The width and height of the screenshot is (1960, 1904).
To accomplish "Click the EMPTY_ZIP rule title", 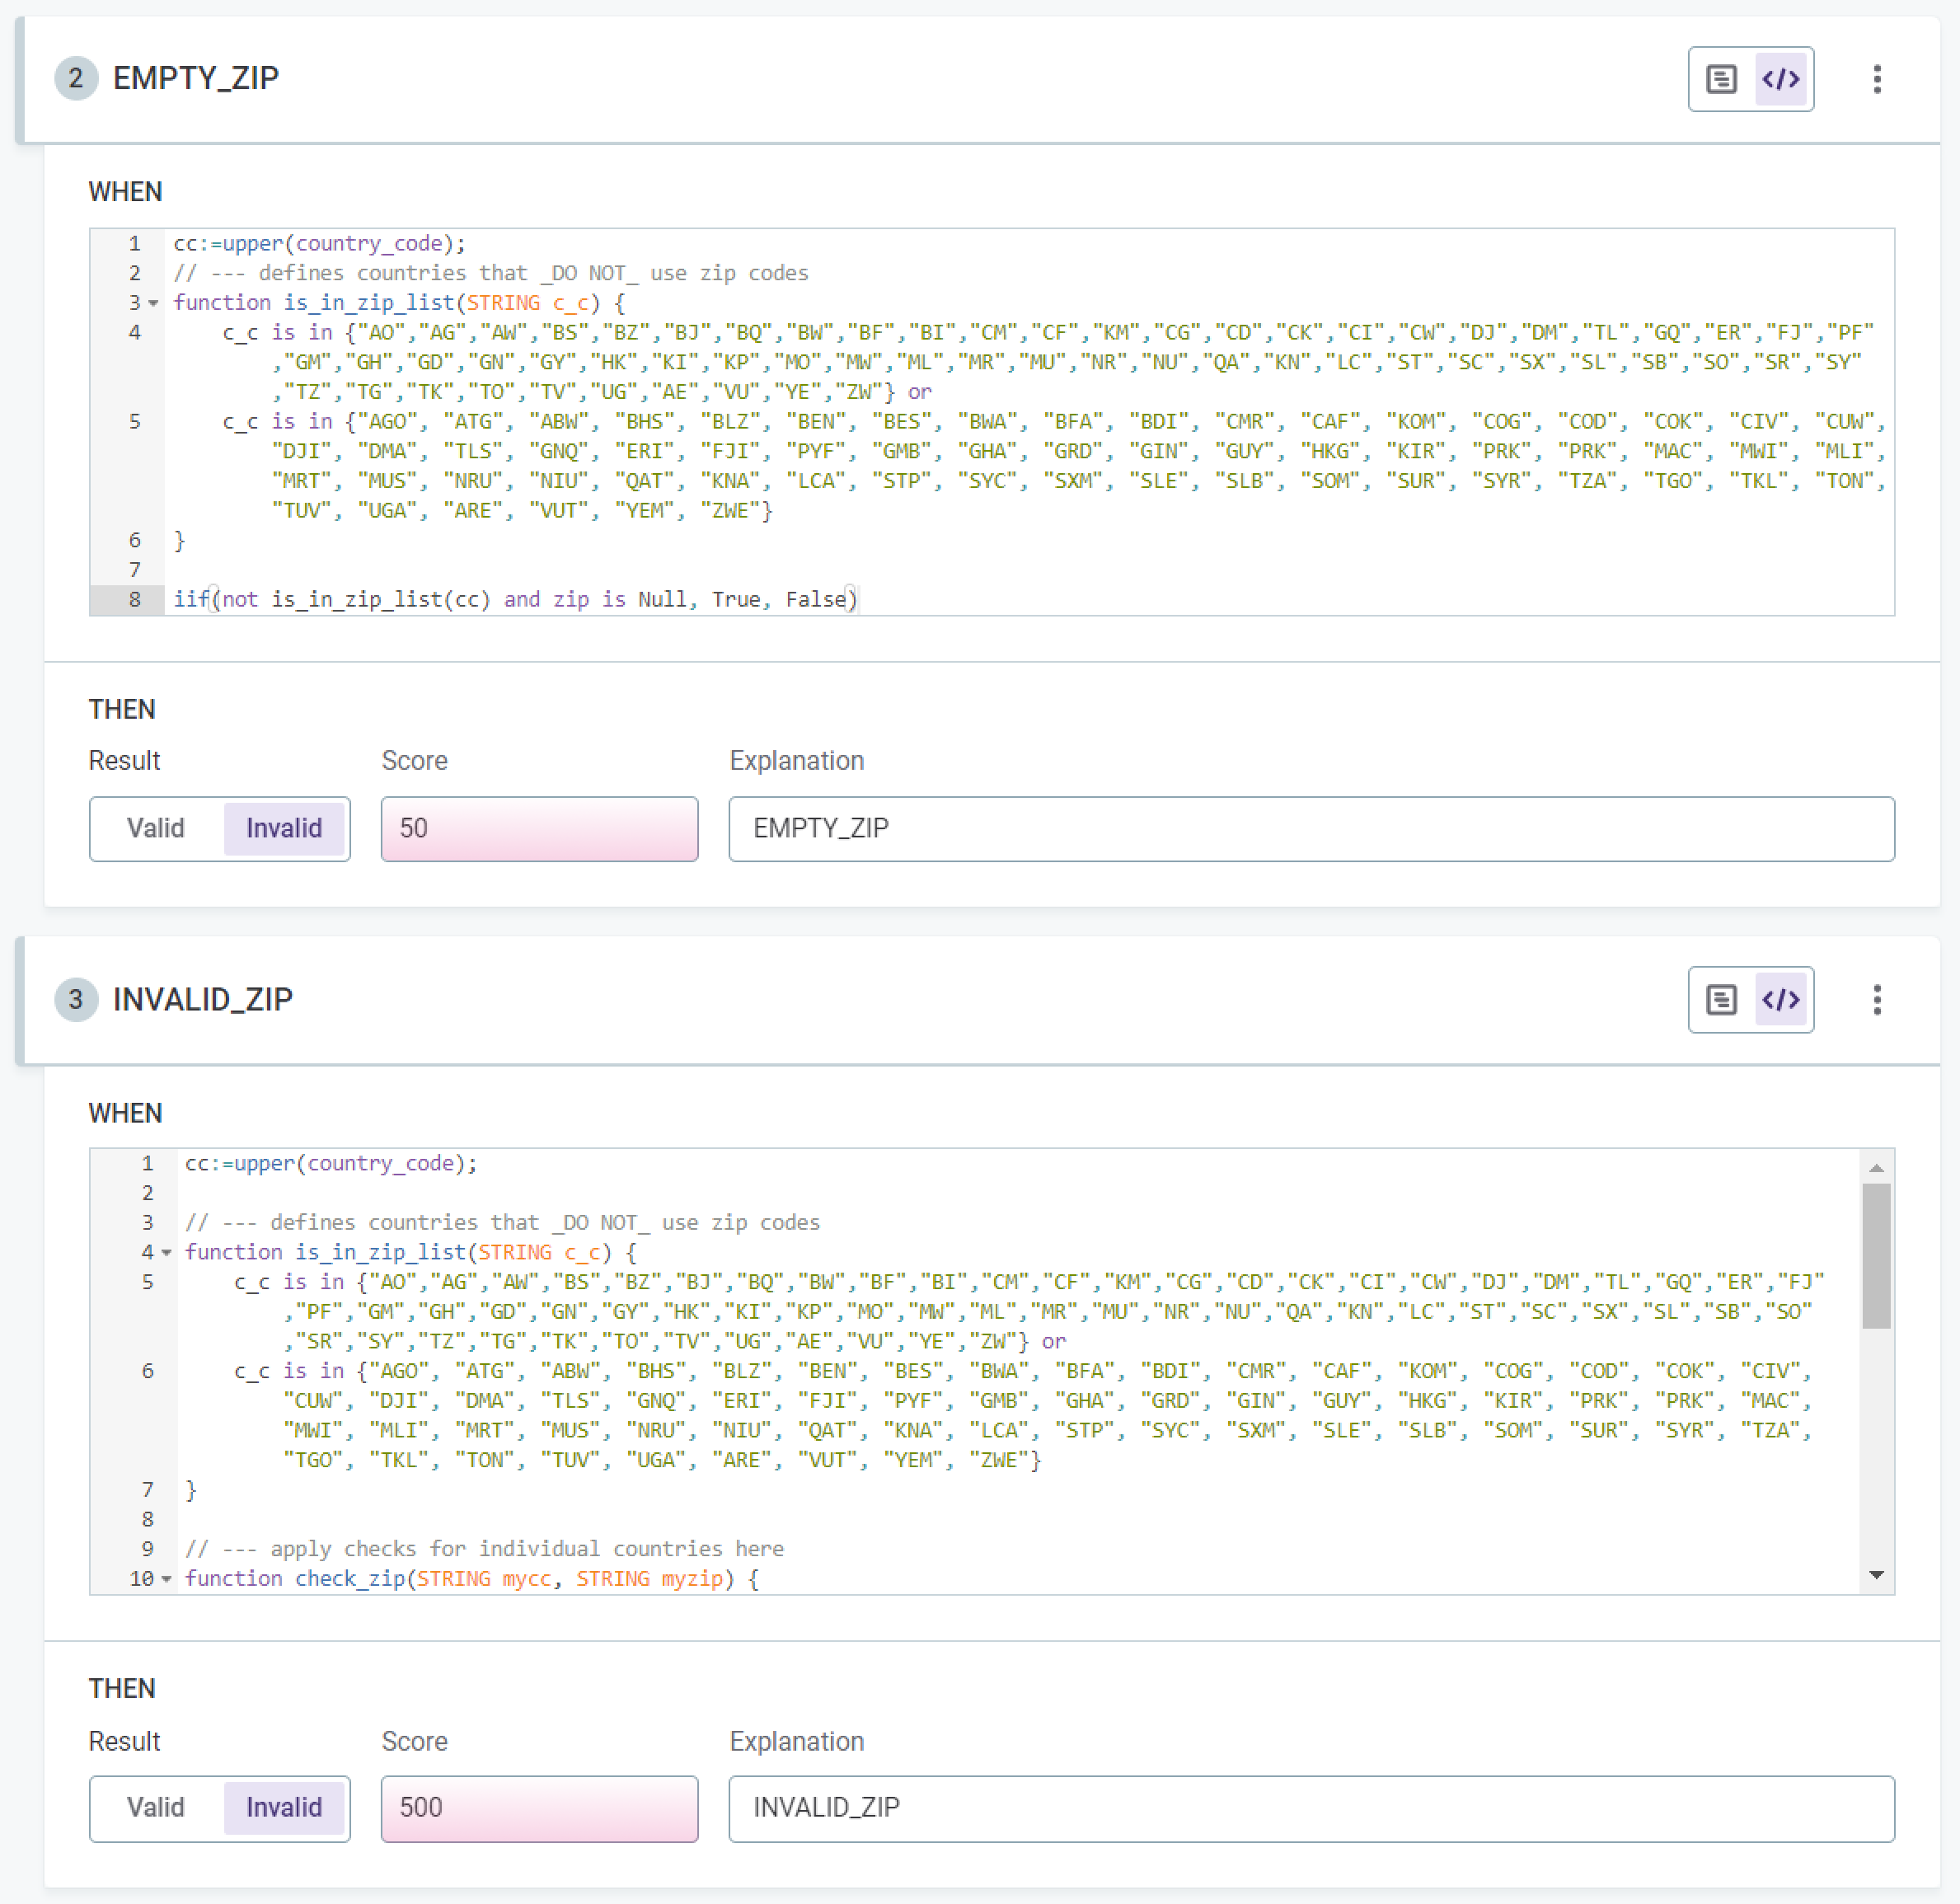I will click(196, 78).
